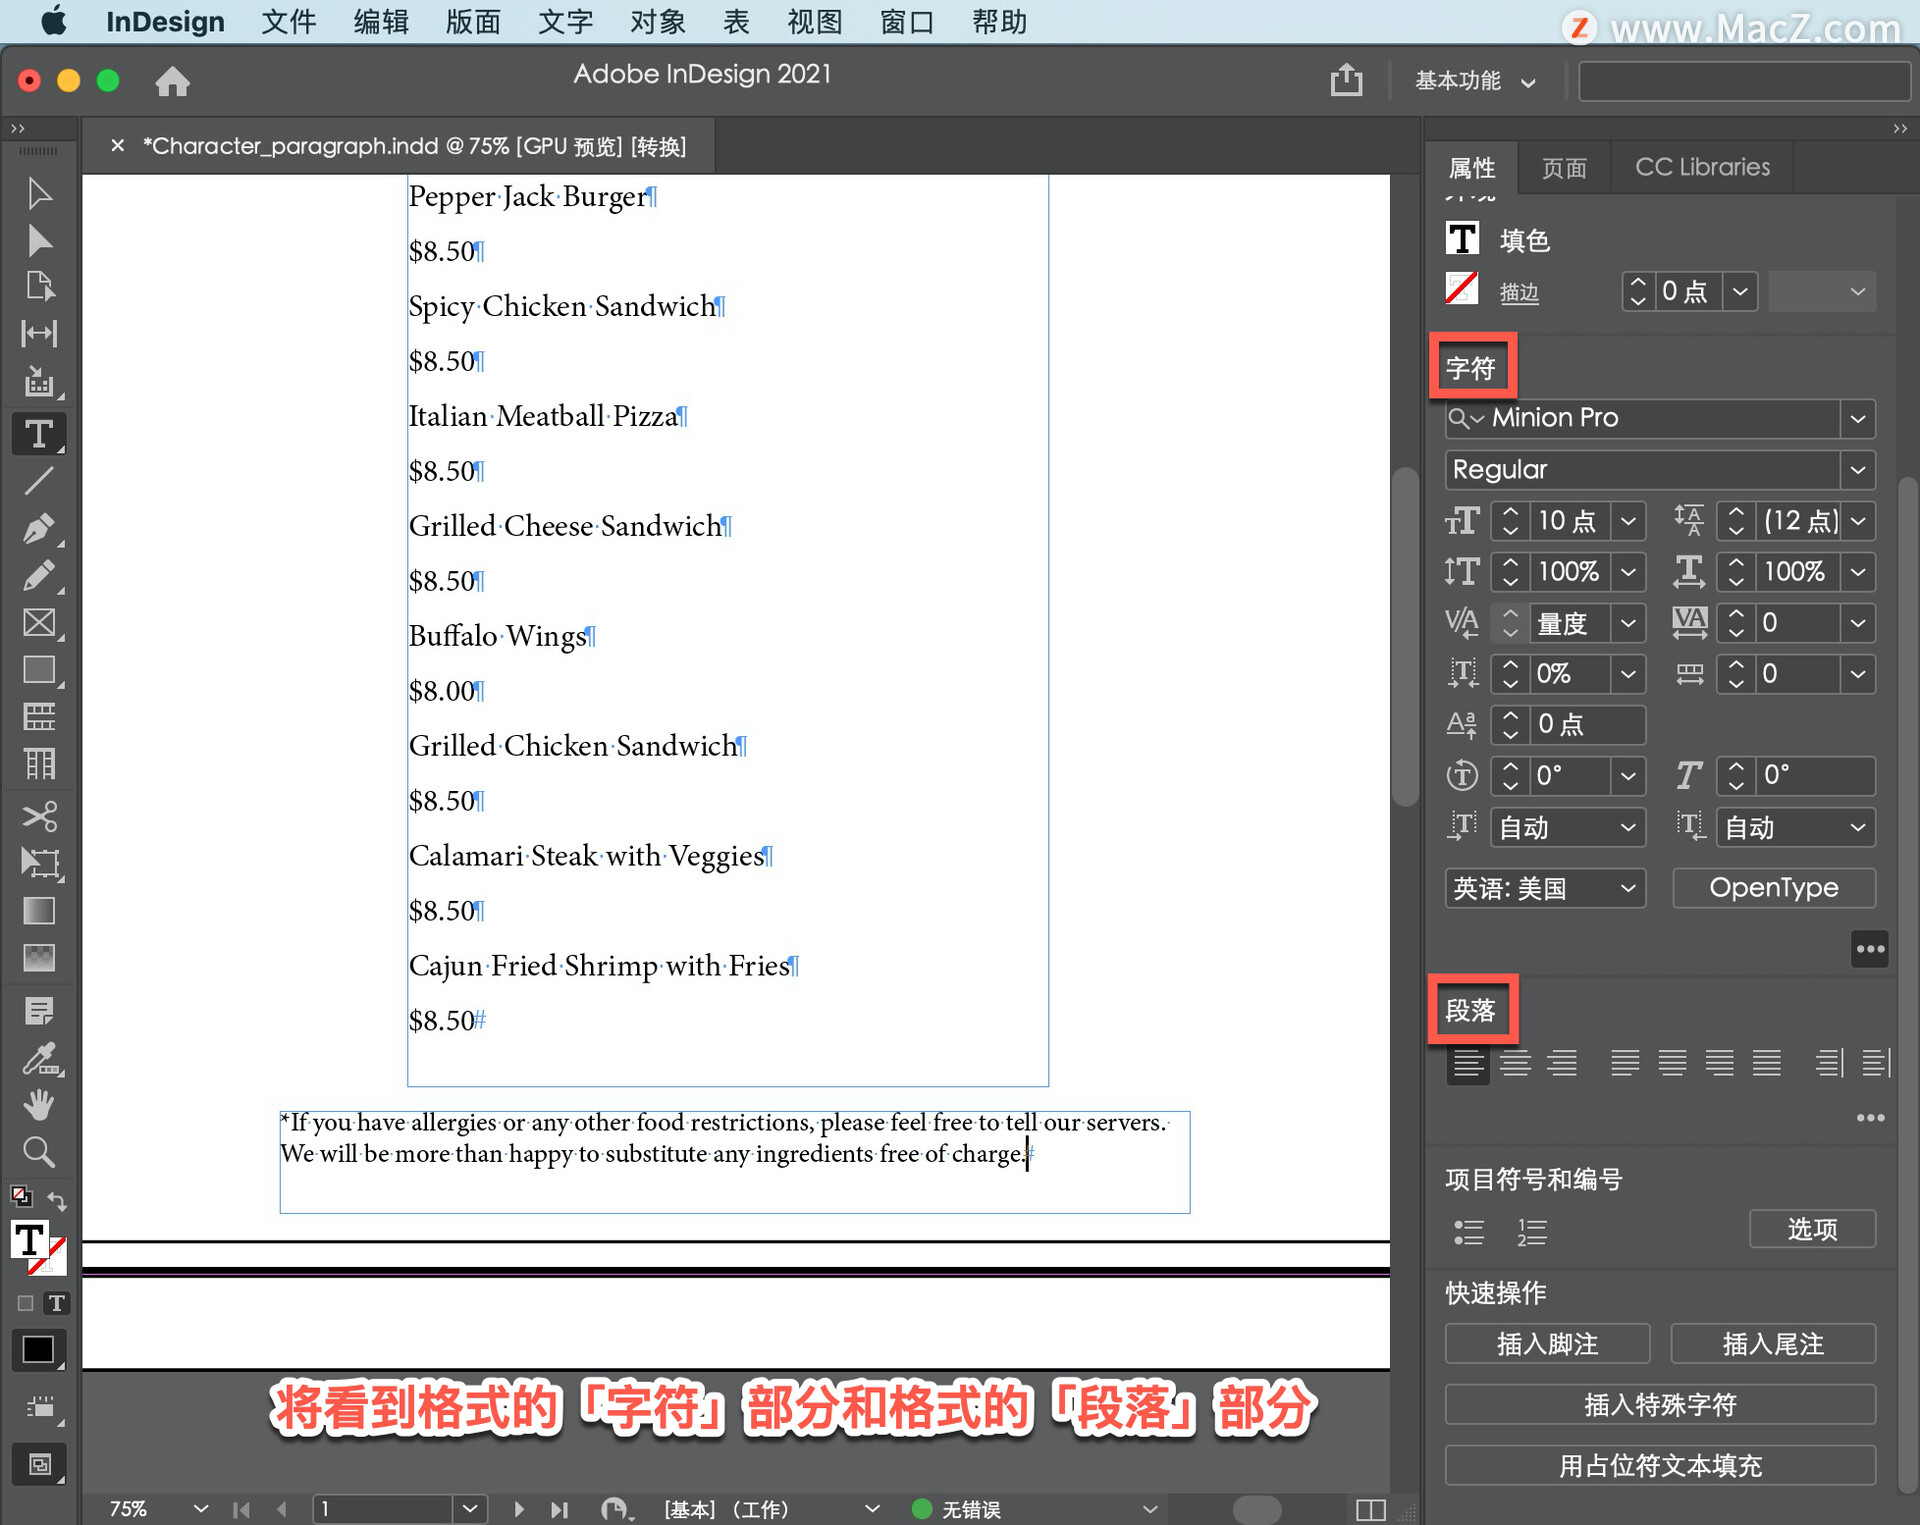Enable align left paragraph
This screenshot has height=1525, width=1920.
1468,1063
